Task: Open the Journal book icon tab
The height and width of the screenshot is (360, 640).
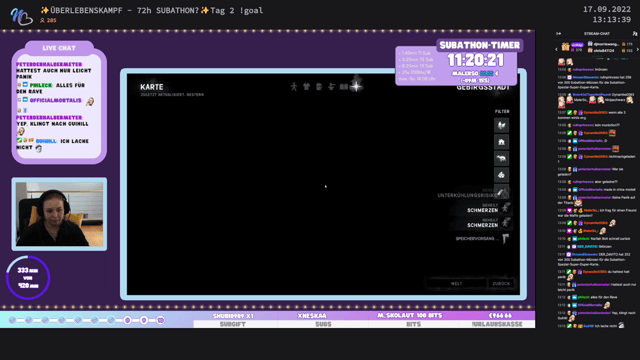Action: [344, 87]
